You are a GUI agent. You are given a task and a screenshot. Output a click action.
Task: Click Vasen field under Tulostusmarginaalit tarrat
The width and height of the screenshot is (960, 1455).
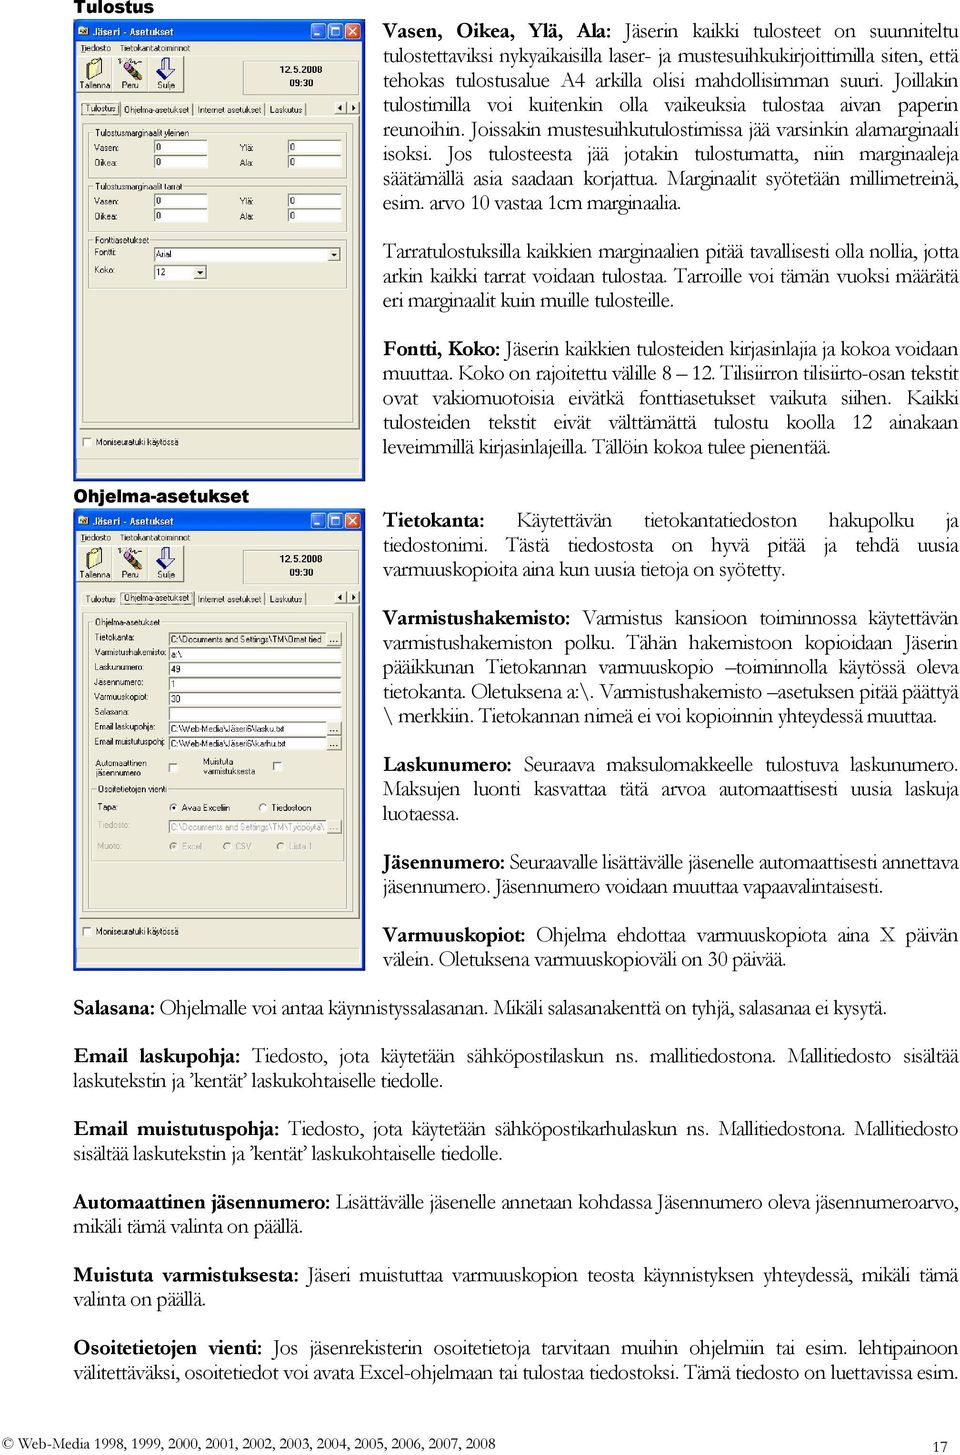click(x=180, y=201)
